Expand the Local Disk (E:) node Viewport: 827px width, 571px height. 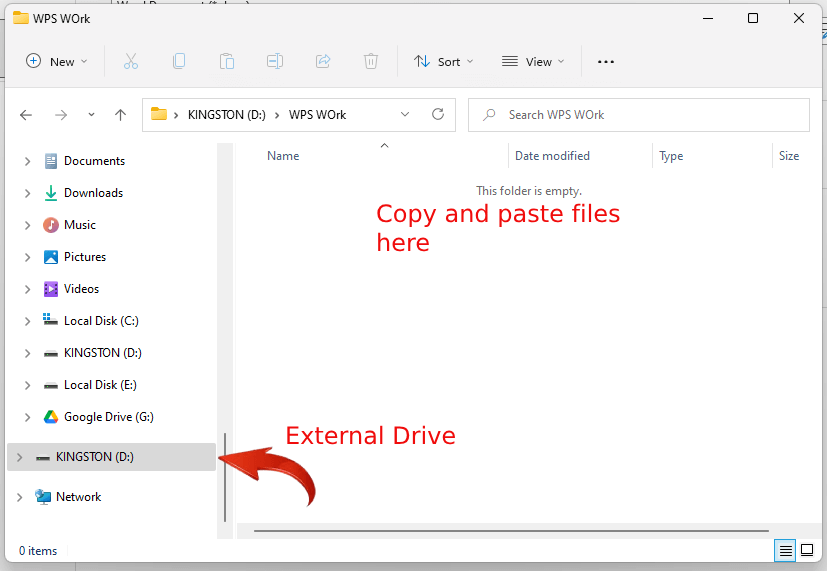tap(27, 385)
